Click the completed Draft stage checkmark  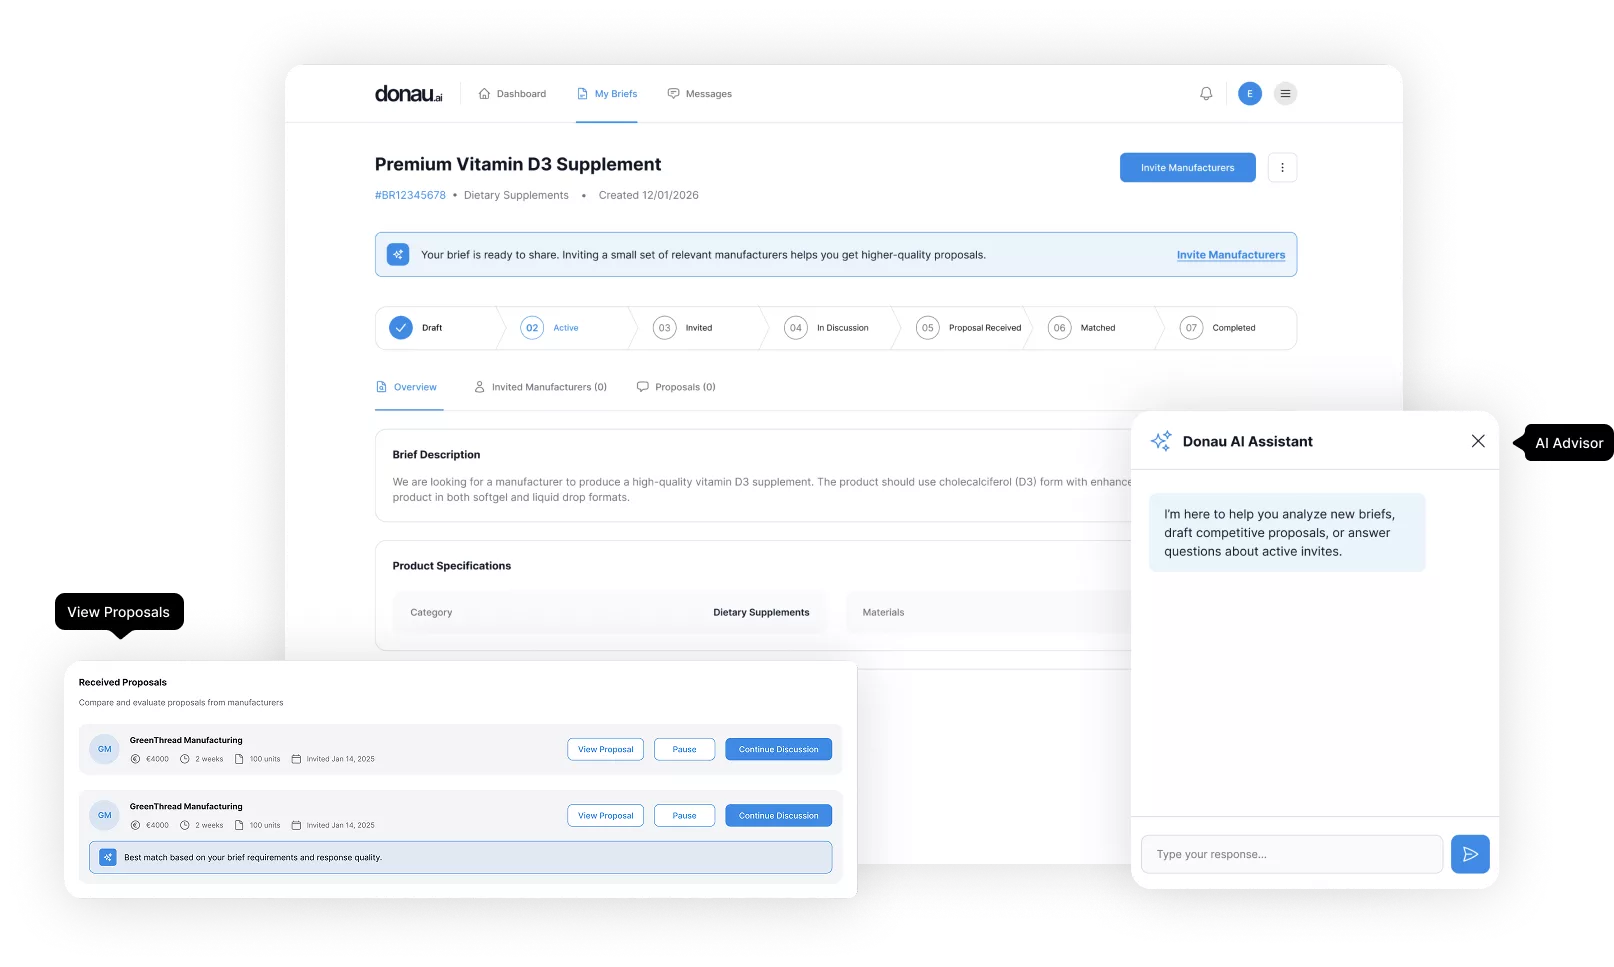click(x=400, y=327)
